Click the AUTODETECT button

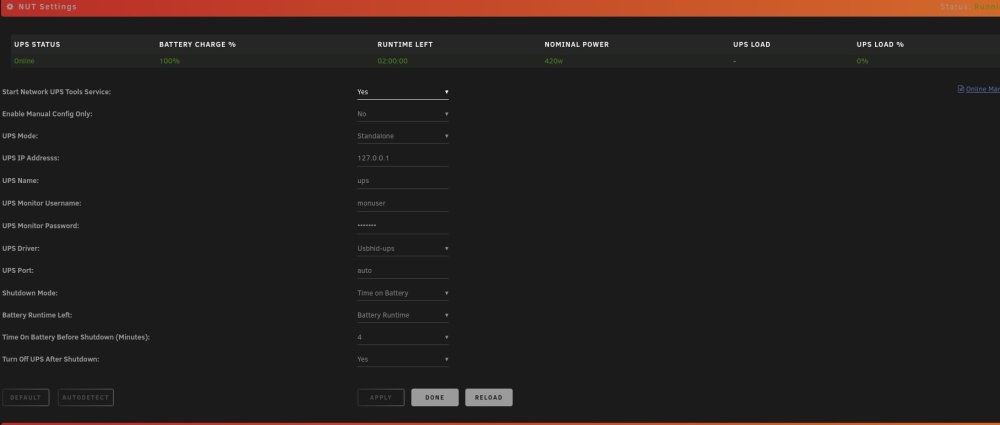85,398
